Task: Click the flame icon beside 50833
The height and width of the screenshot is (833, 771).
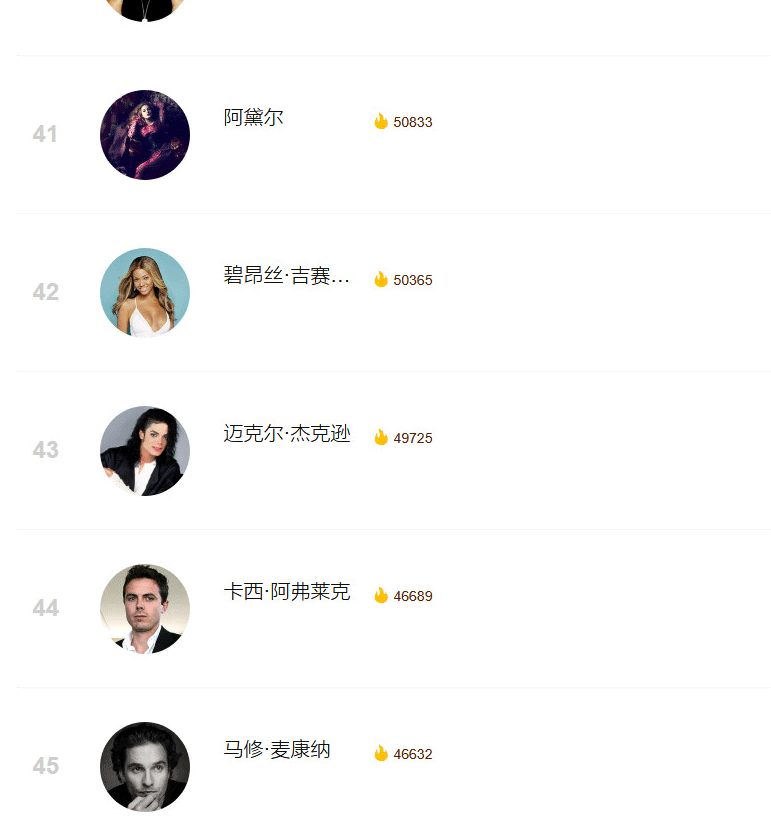Action: (381, 122)
